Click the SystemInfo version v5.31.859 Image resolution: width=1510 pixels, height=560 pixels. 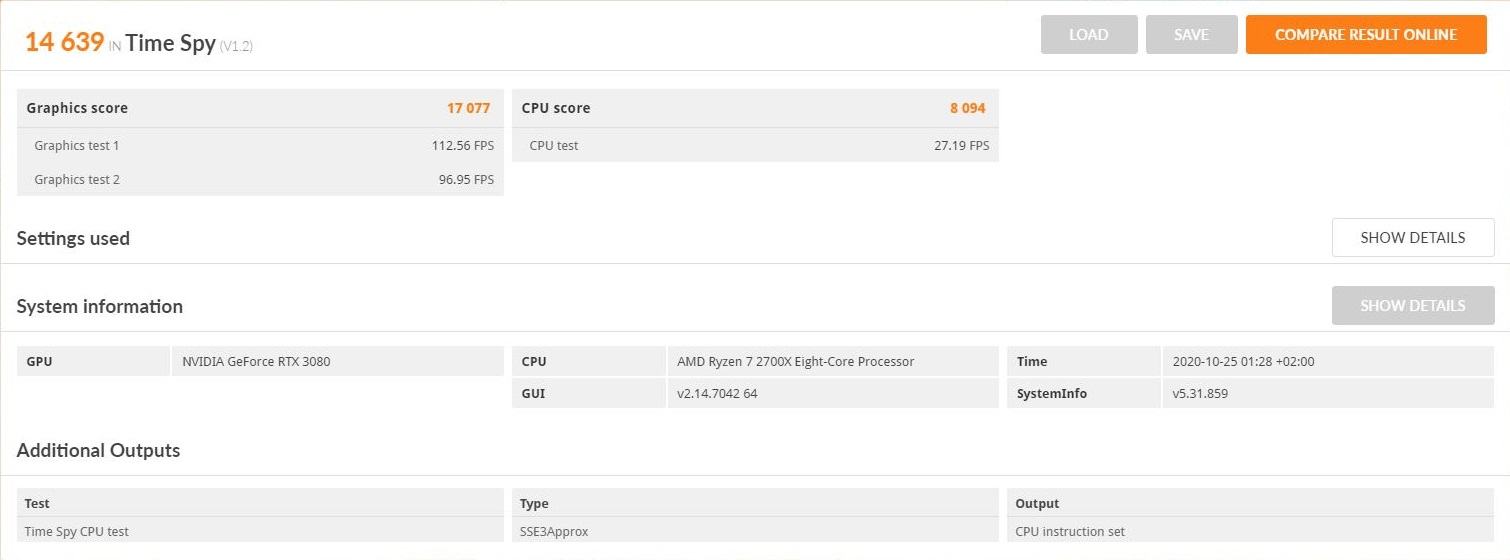pyautogui.click(x=1200, y=394)
